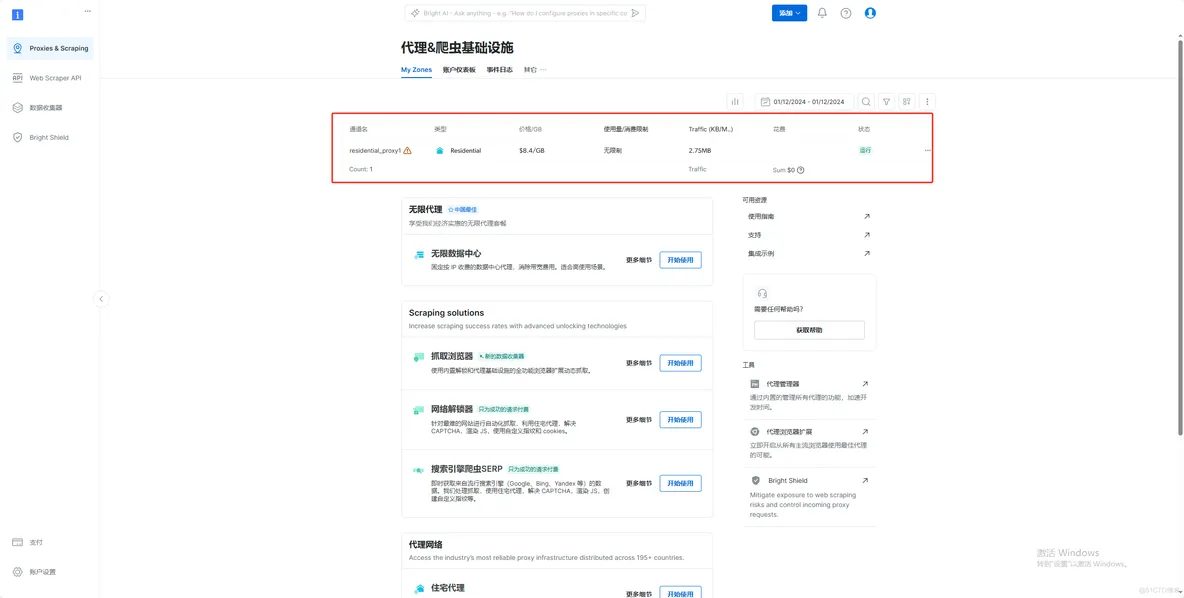Open the user profile avatar

pyautogui.click(x=870, y=13)
